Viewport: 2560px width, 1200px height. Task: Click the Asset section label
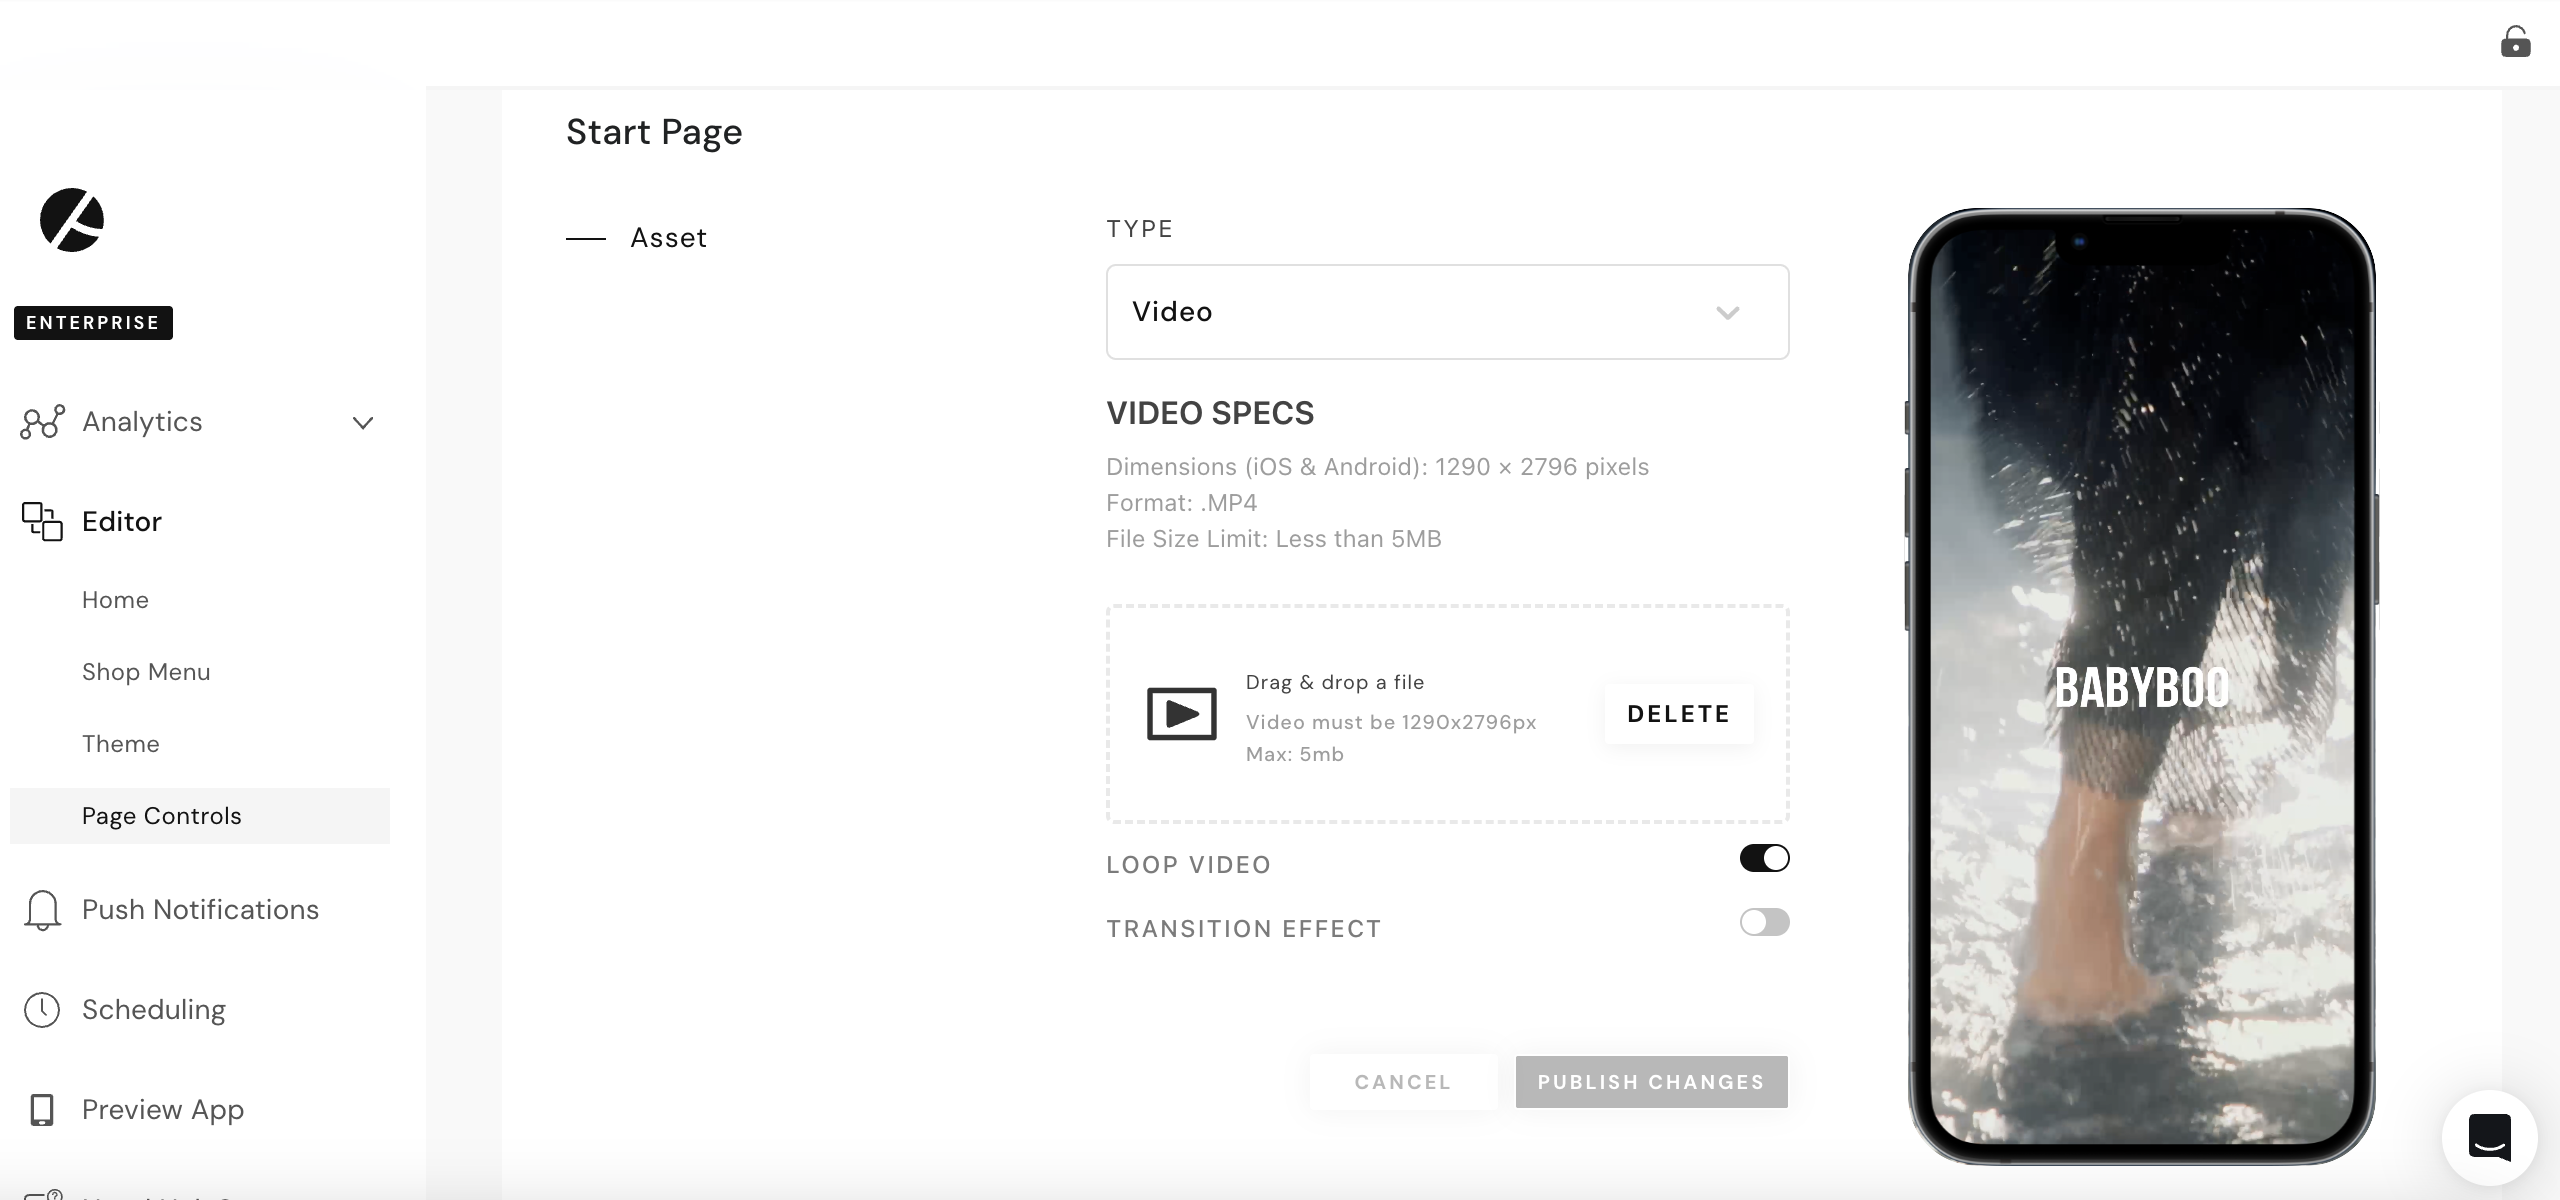(668, 238)
